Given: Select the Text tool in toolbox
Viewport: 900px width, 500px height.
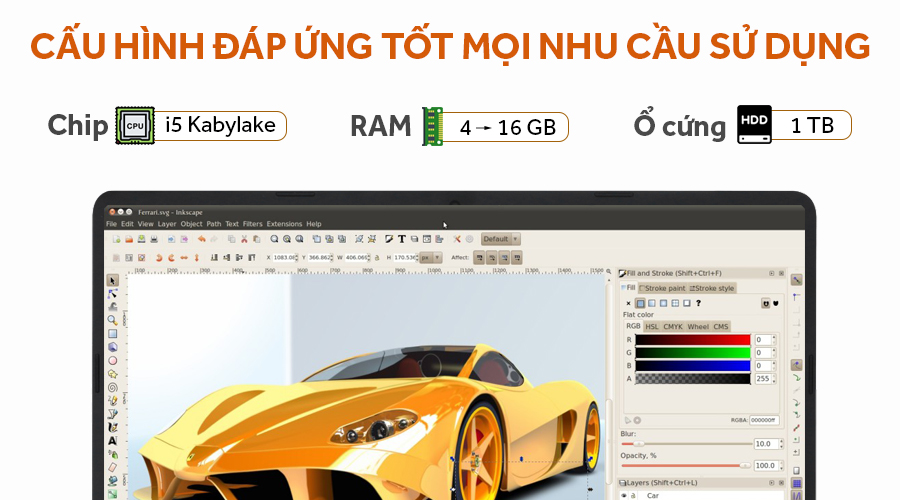Looking at the screenshot, I should pos(112,441).
